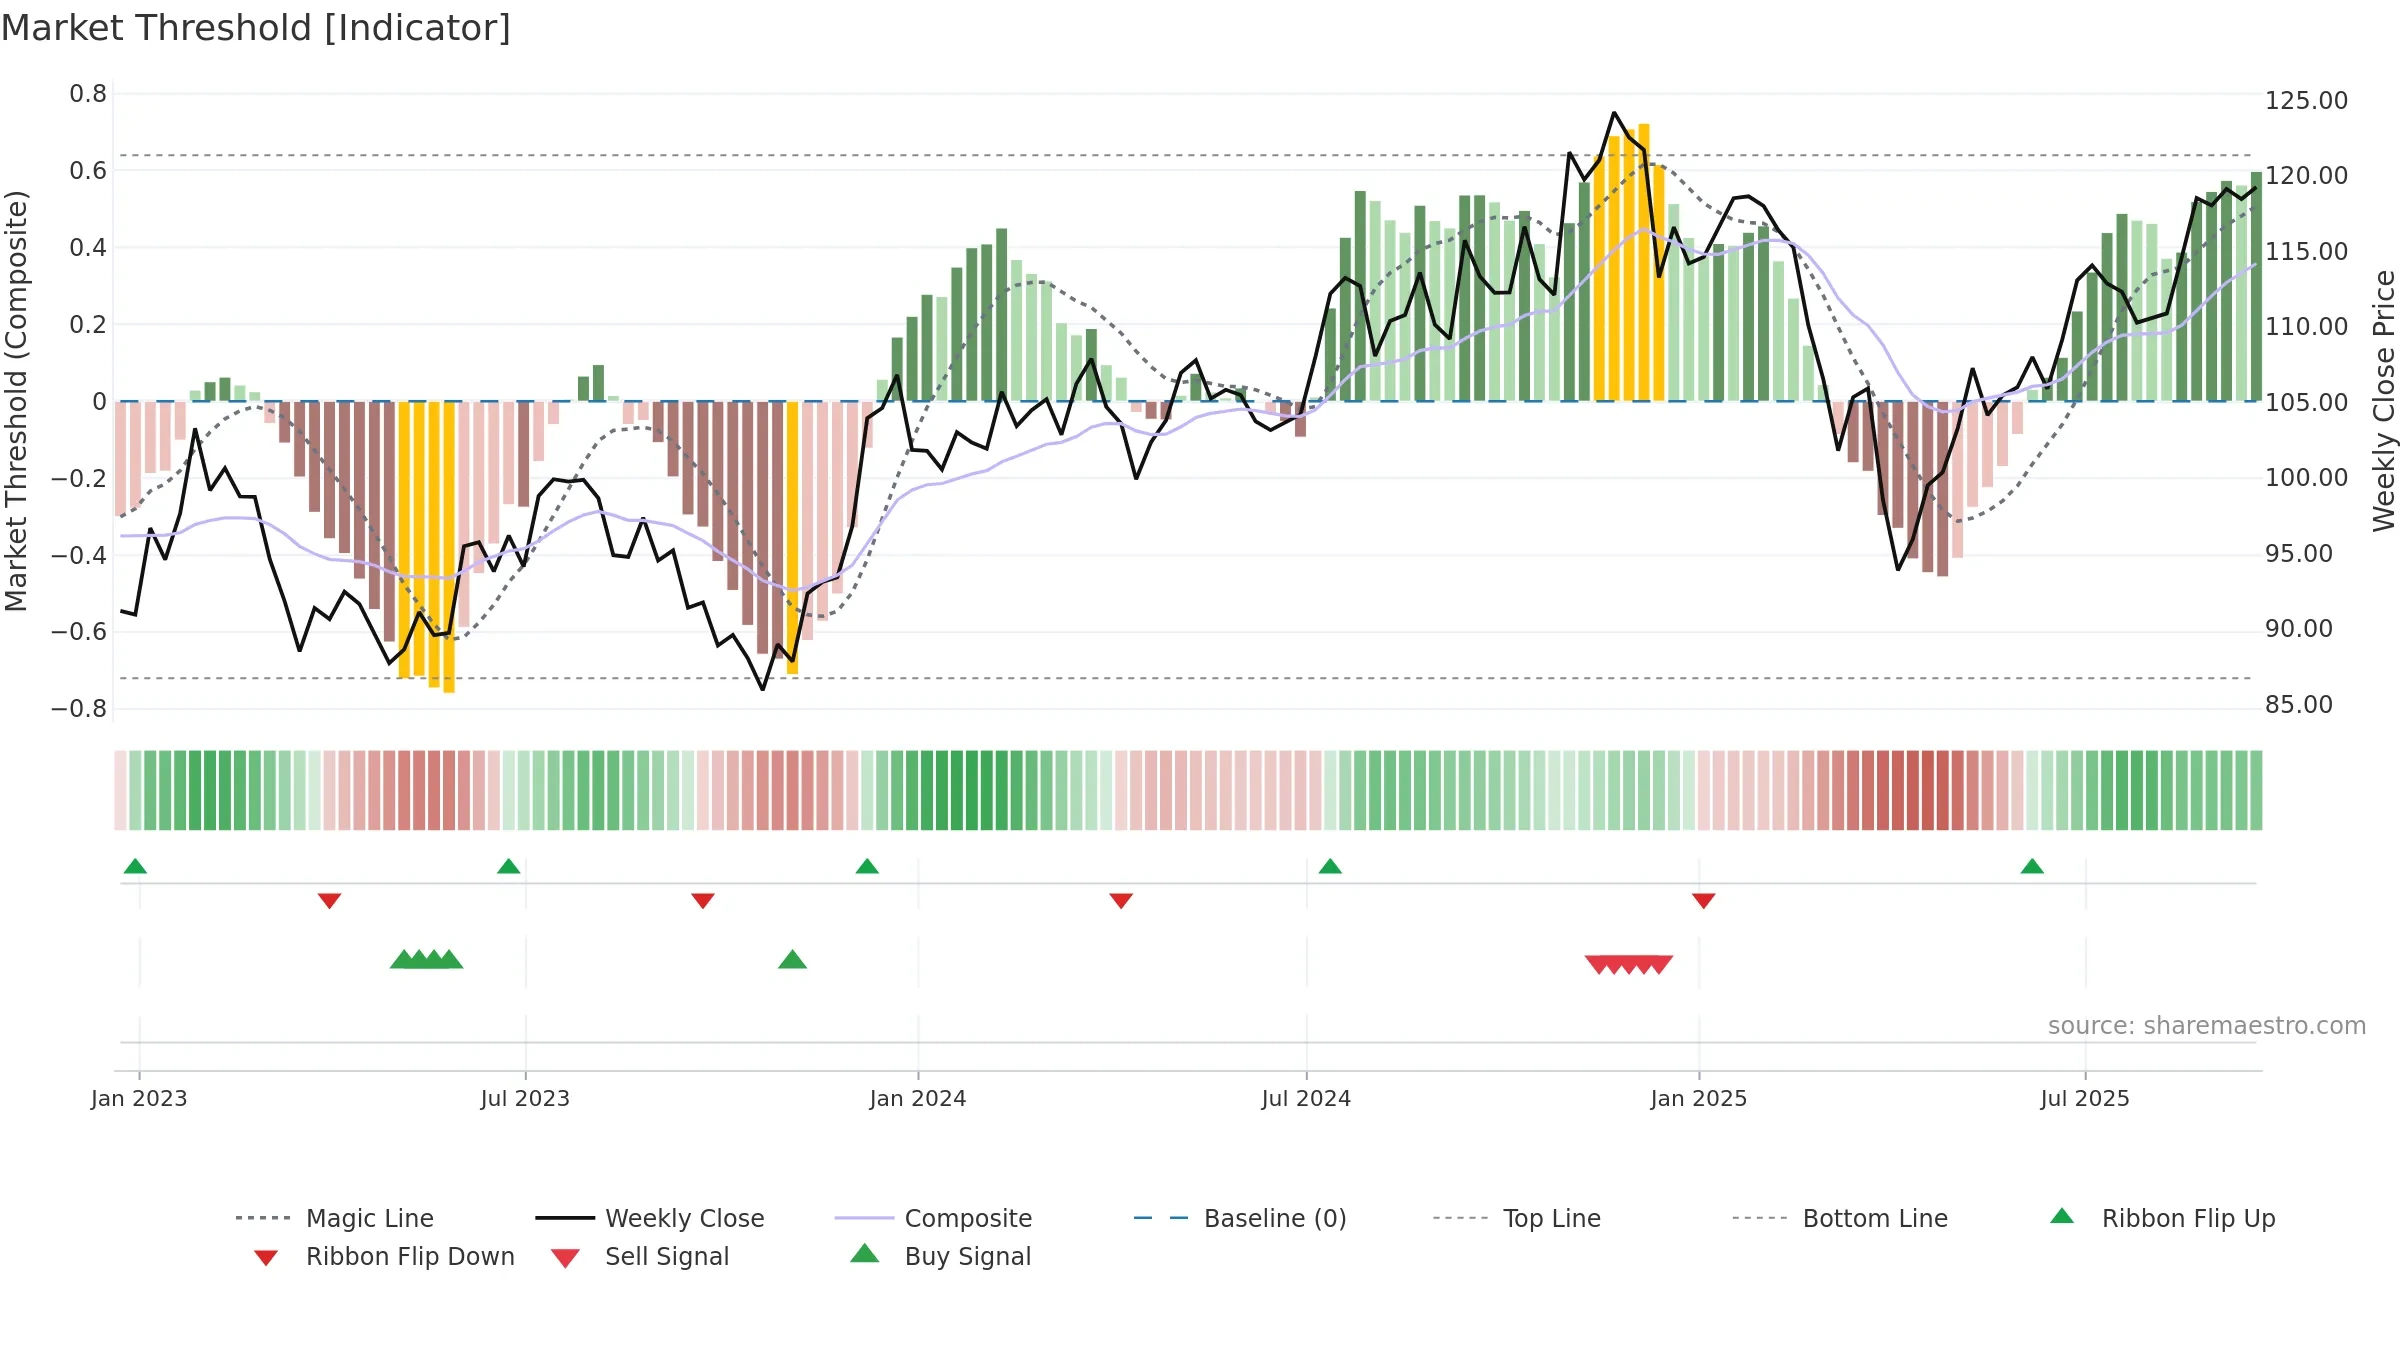Click the Ribbon Flip Down marker in spring 2024
The image size is (2400, 1350).
click(1121, 901)
